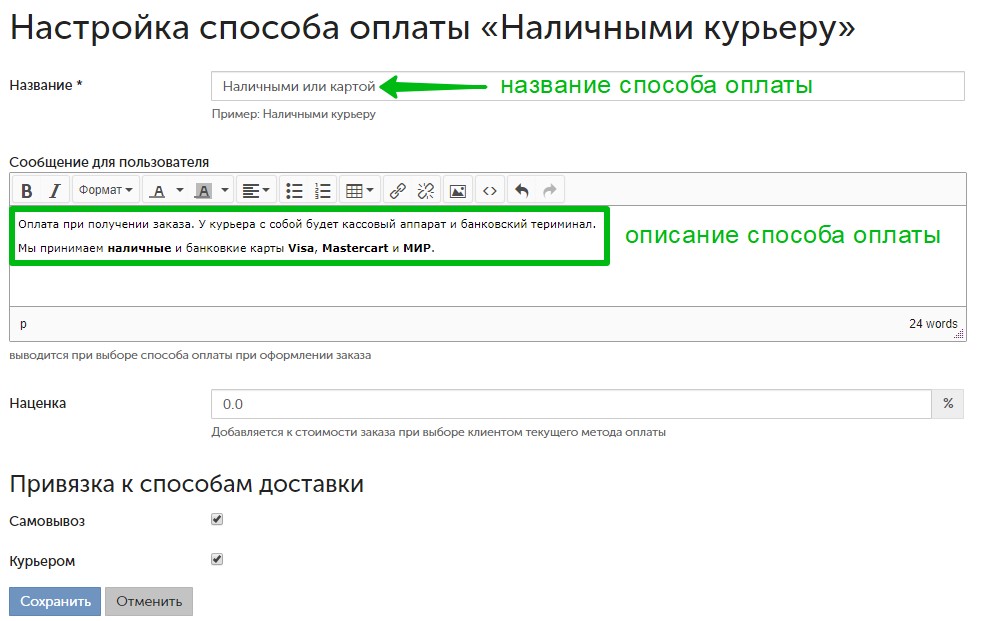Remove link with unlink icon
Image resolution: width=987 pixels, height=621 pixels.
pos(426,190)
